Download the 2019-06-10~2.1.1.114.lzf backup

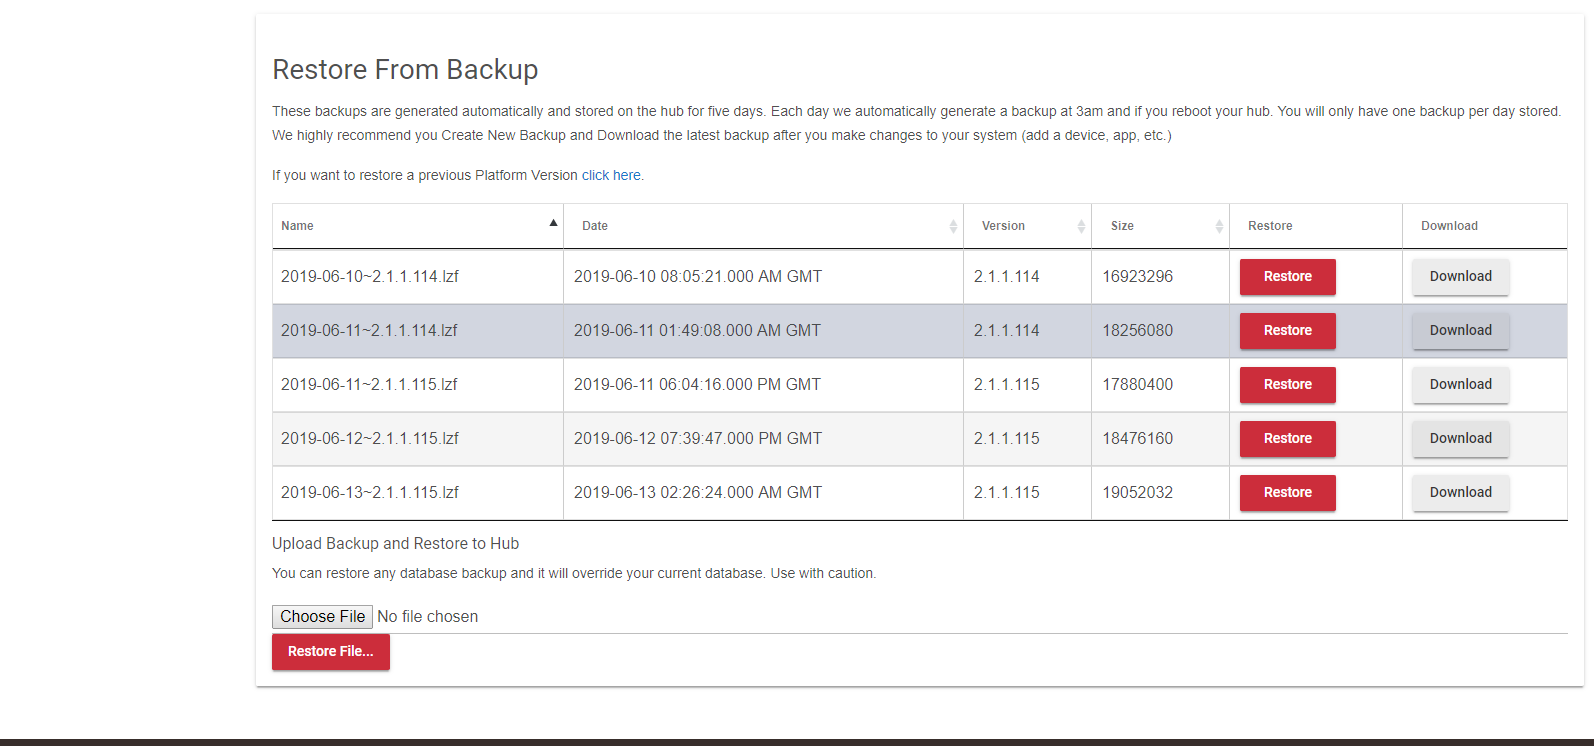1460,277
